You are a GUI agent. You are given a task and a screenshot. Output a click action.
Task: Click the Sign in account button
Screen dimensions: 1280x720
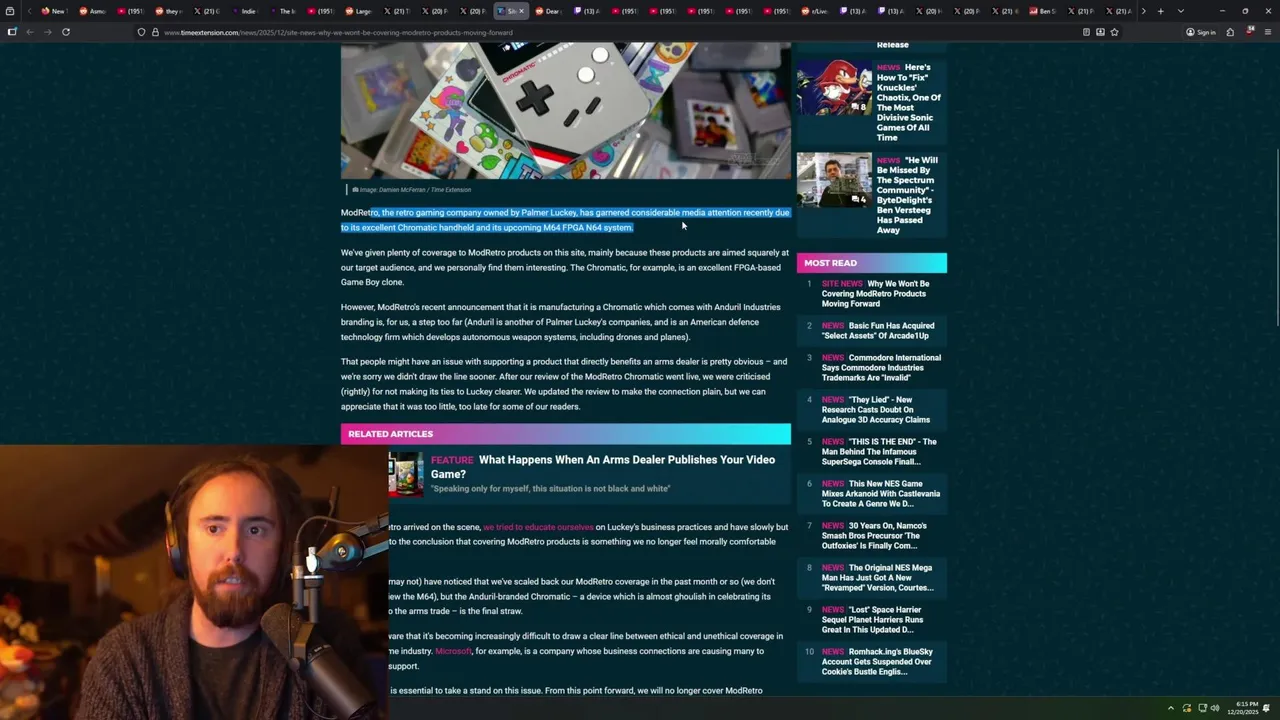1201,32
